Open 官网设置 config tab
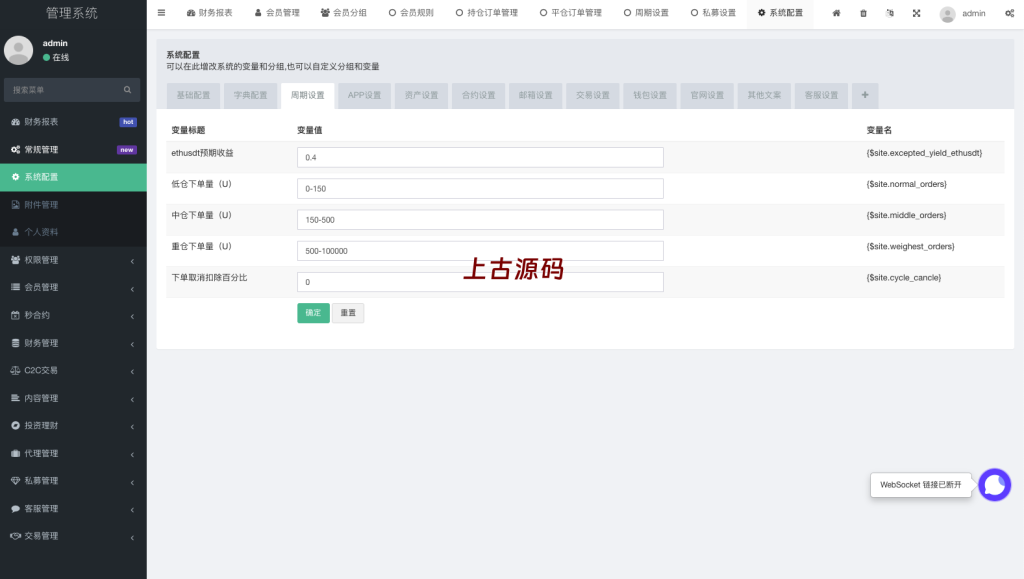 tap(707, 95)
